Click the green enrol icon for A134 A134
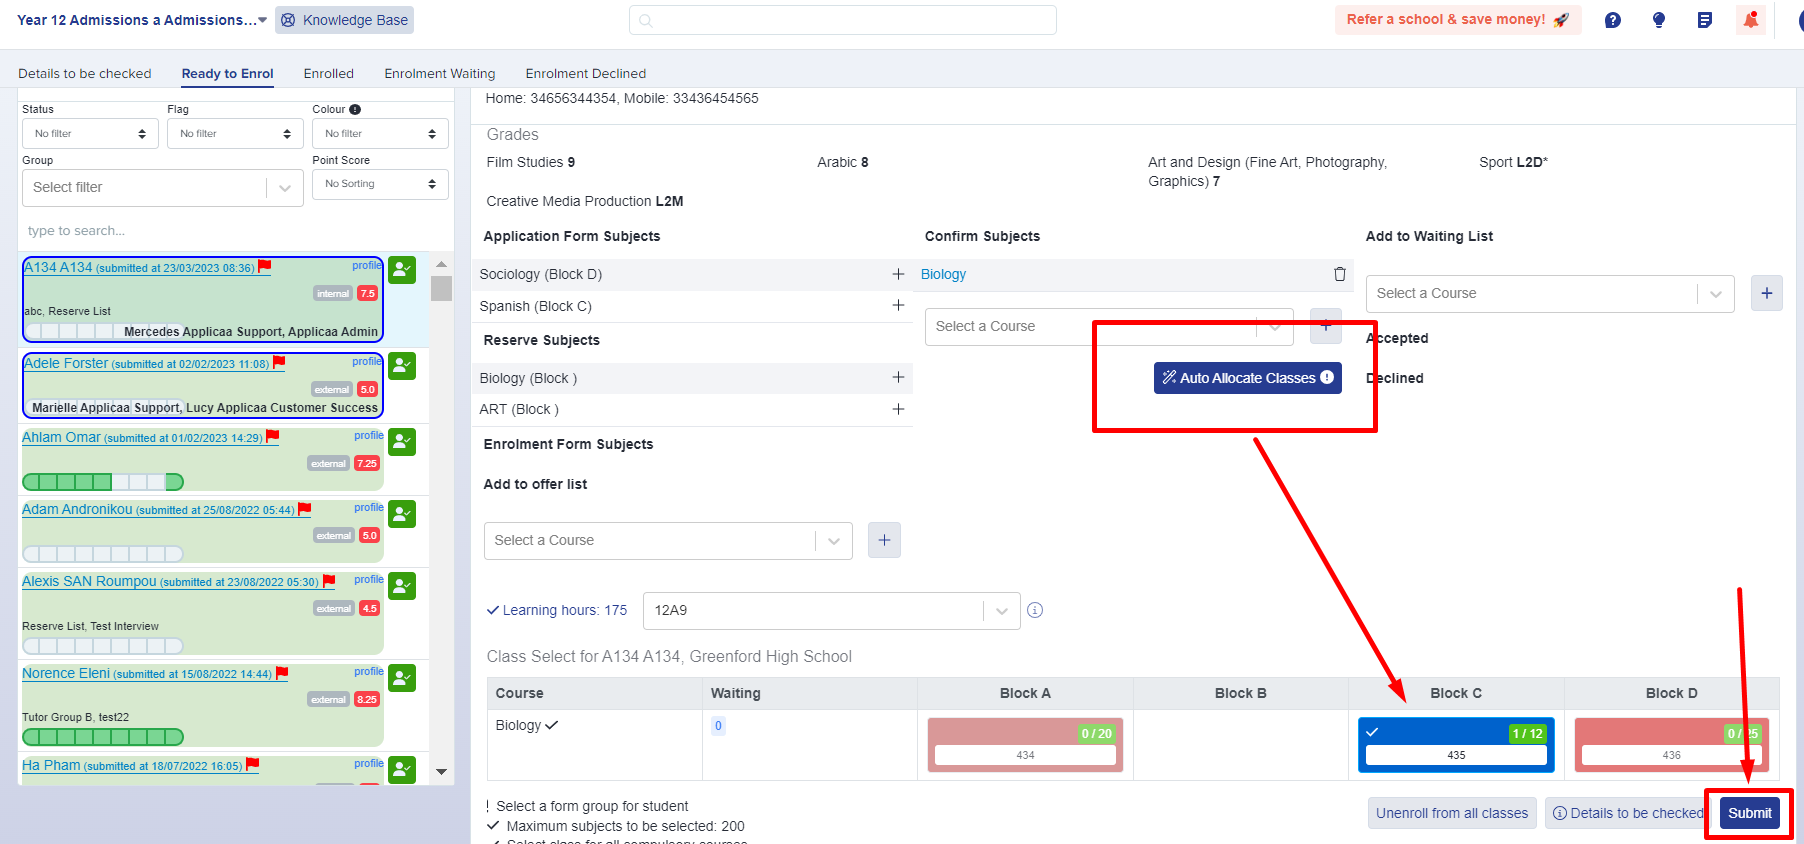Viewport: 1804px width, 844px height. 402,270
